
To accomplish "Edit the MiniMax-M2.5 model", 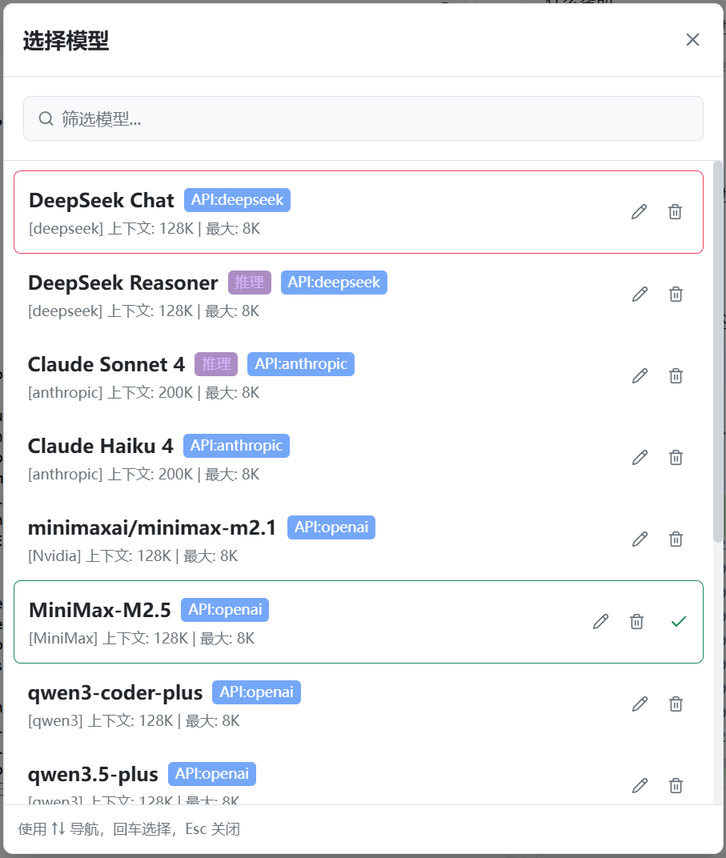I will (x=600, y=622).
